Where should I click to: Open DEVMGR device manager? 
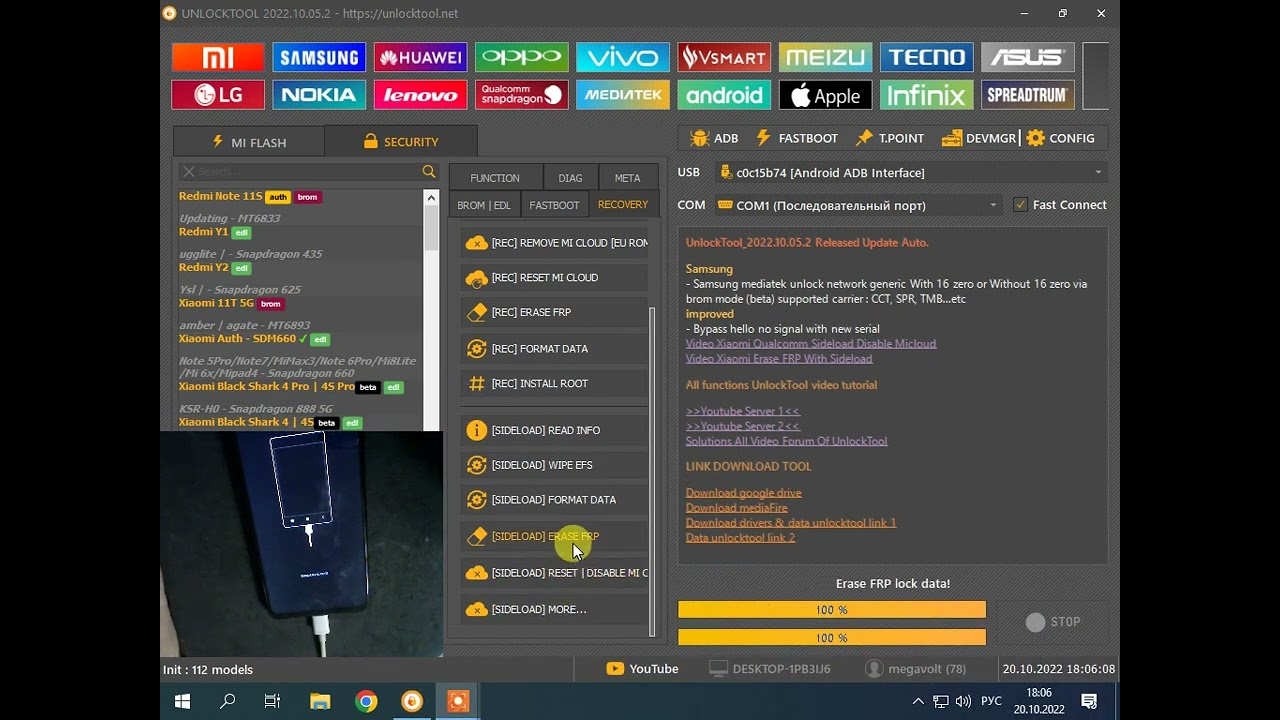click(979, 138)
